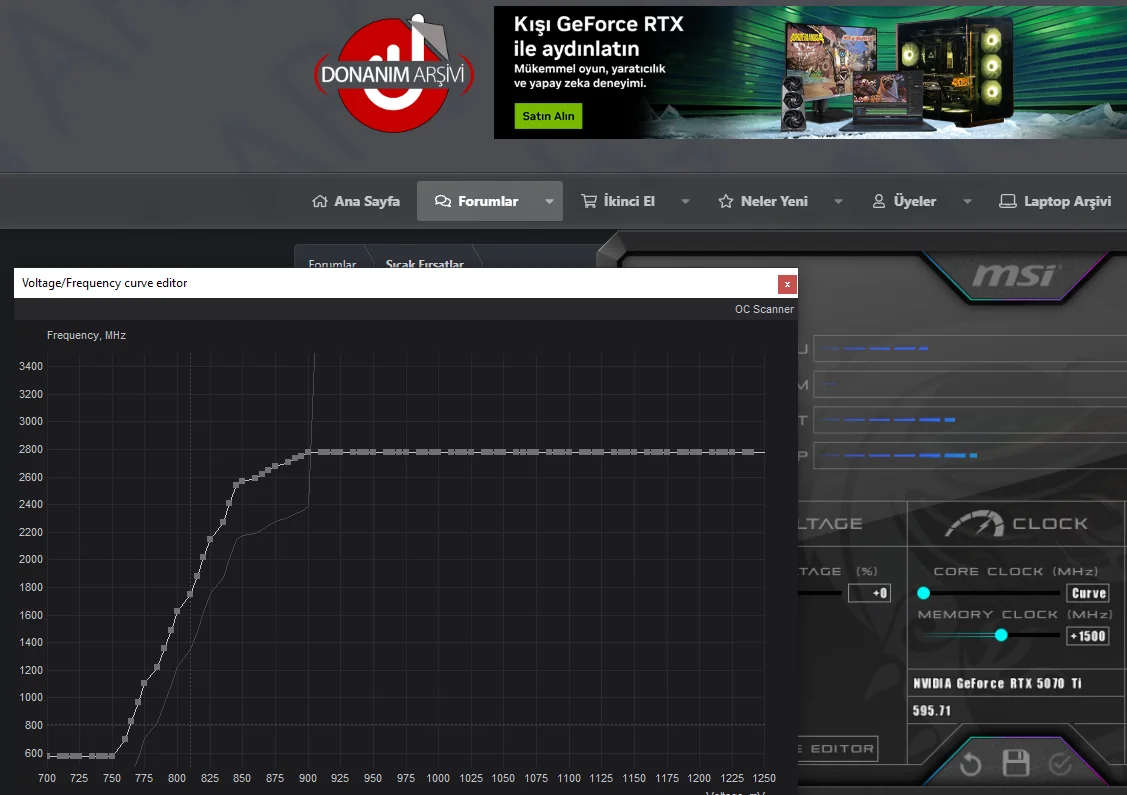Click the Forumlar speech bubbles icon

[x=443, y=201]
